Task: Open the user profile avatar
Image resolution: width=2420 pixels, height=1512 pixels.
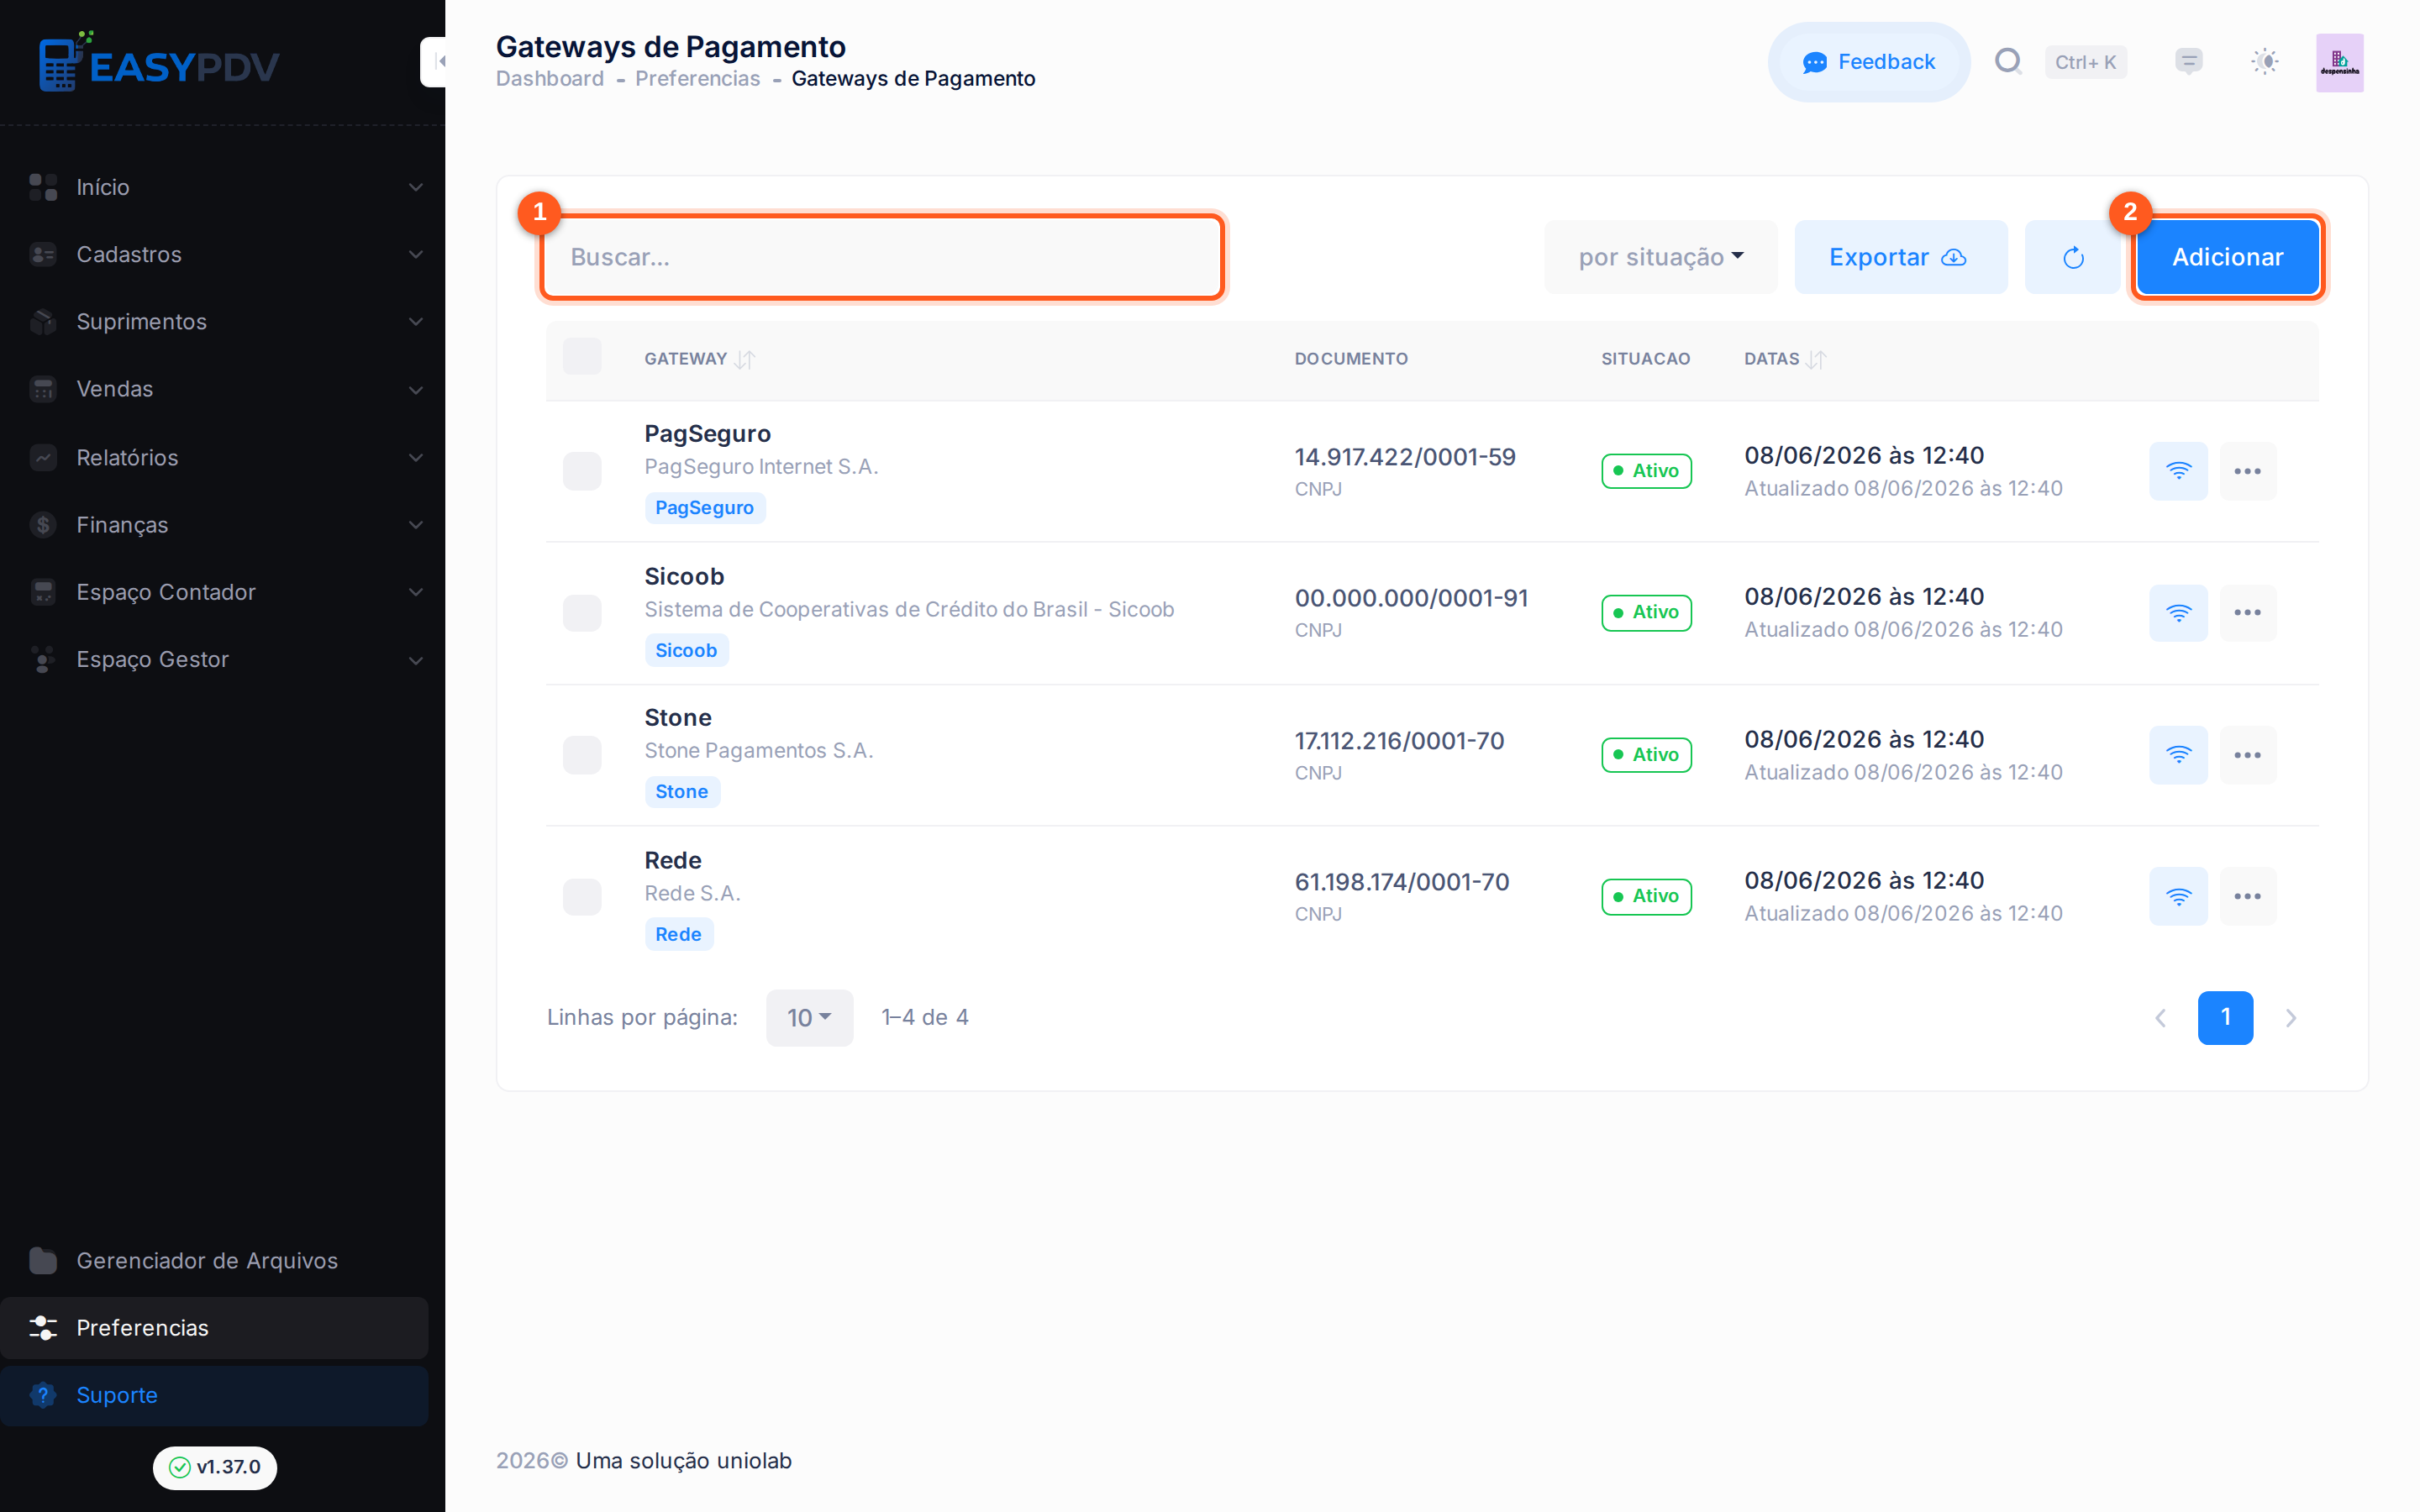Action: [2339, 62]
